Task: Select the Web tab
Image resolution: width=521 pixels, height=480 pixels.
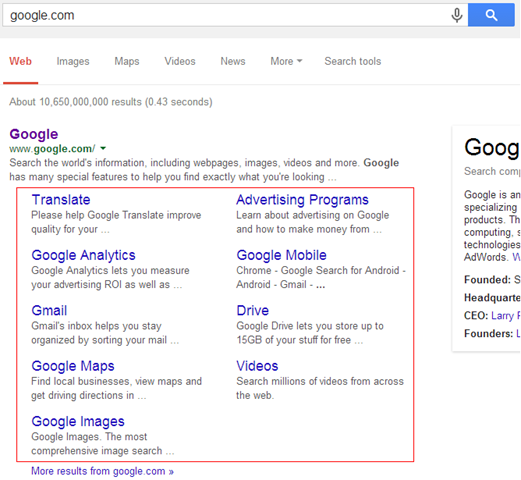Action: (x=20, y=61)
